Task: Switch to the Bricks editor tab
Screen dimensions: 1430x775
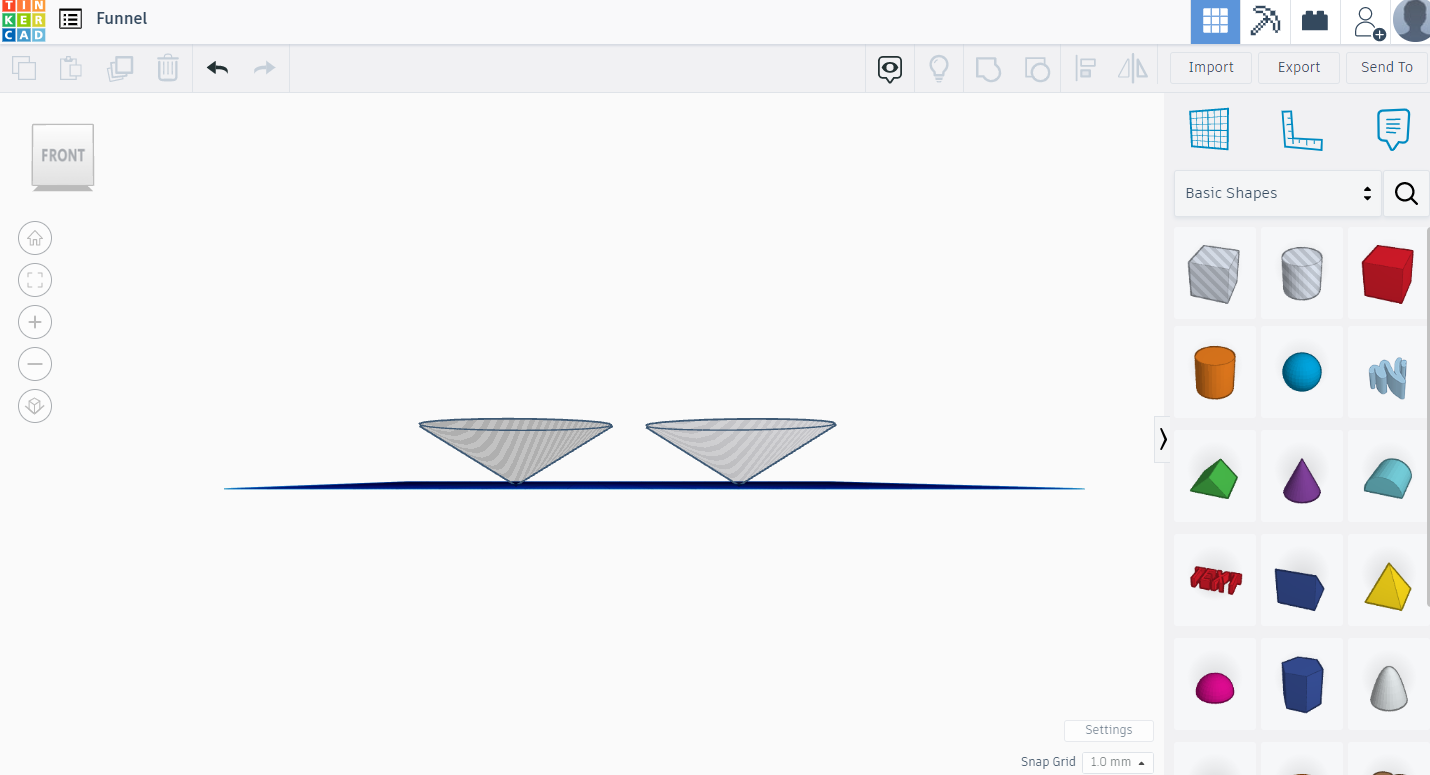Action: pyautogui.click(x=1315, y=21)
